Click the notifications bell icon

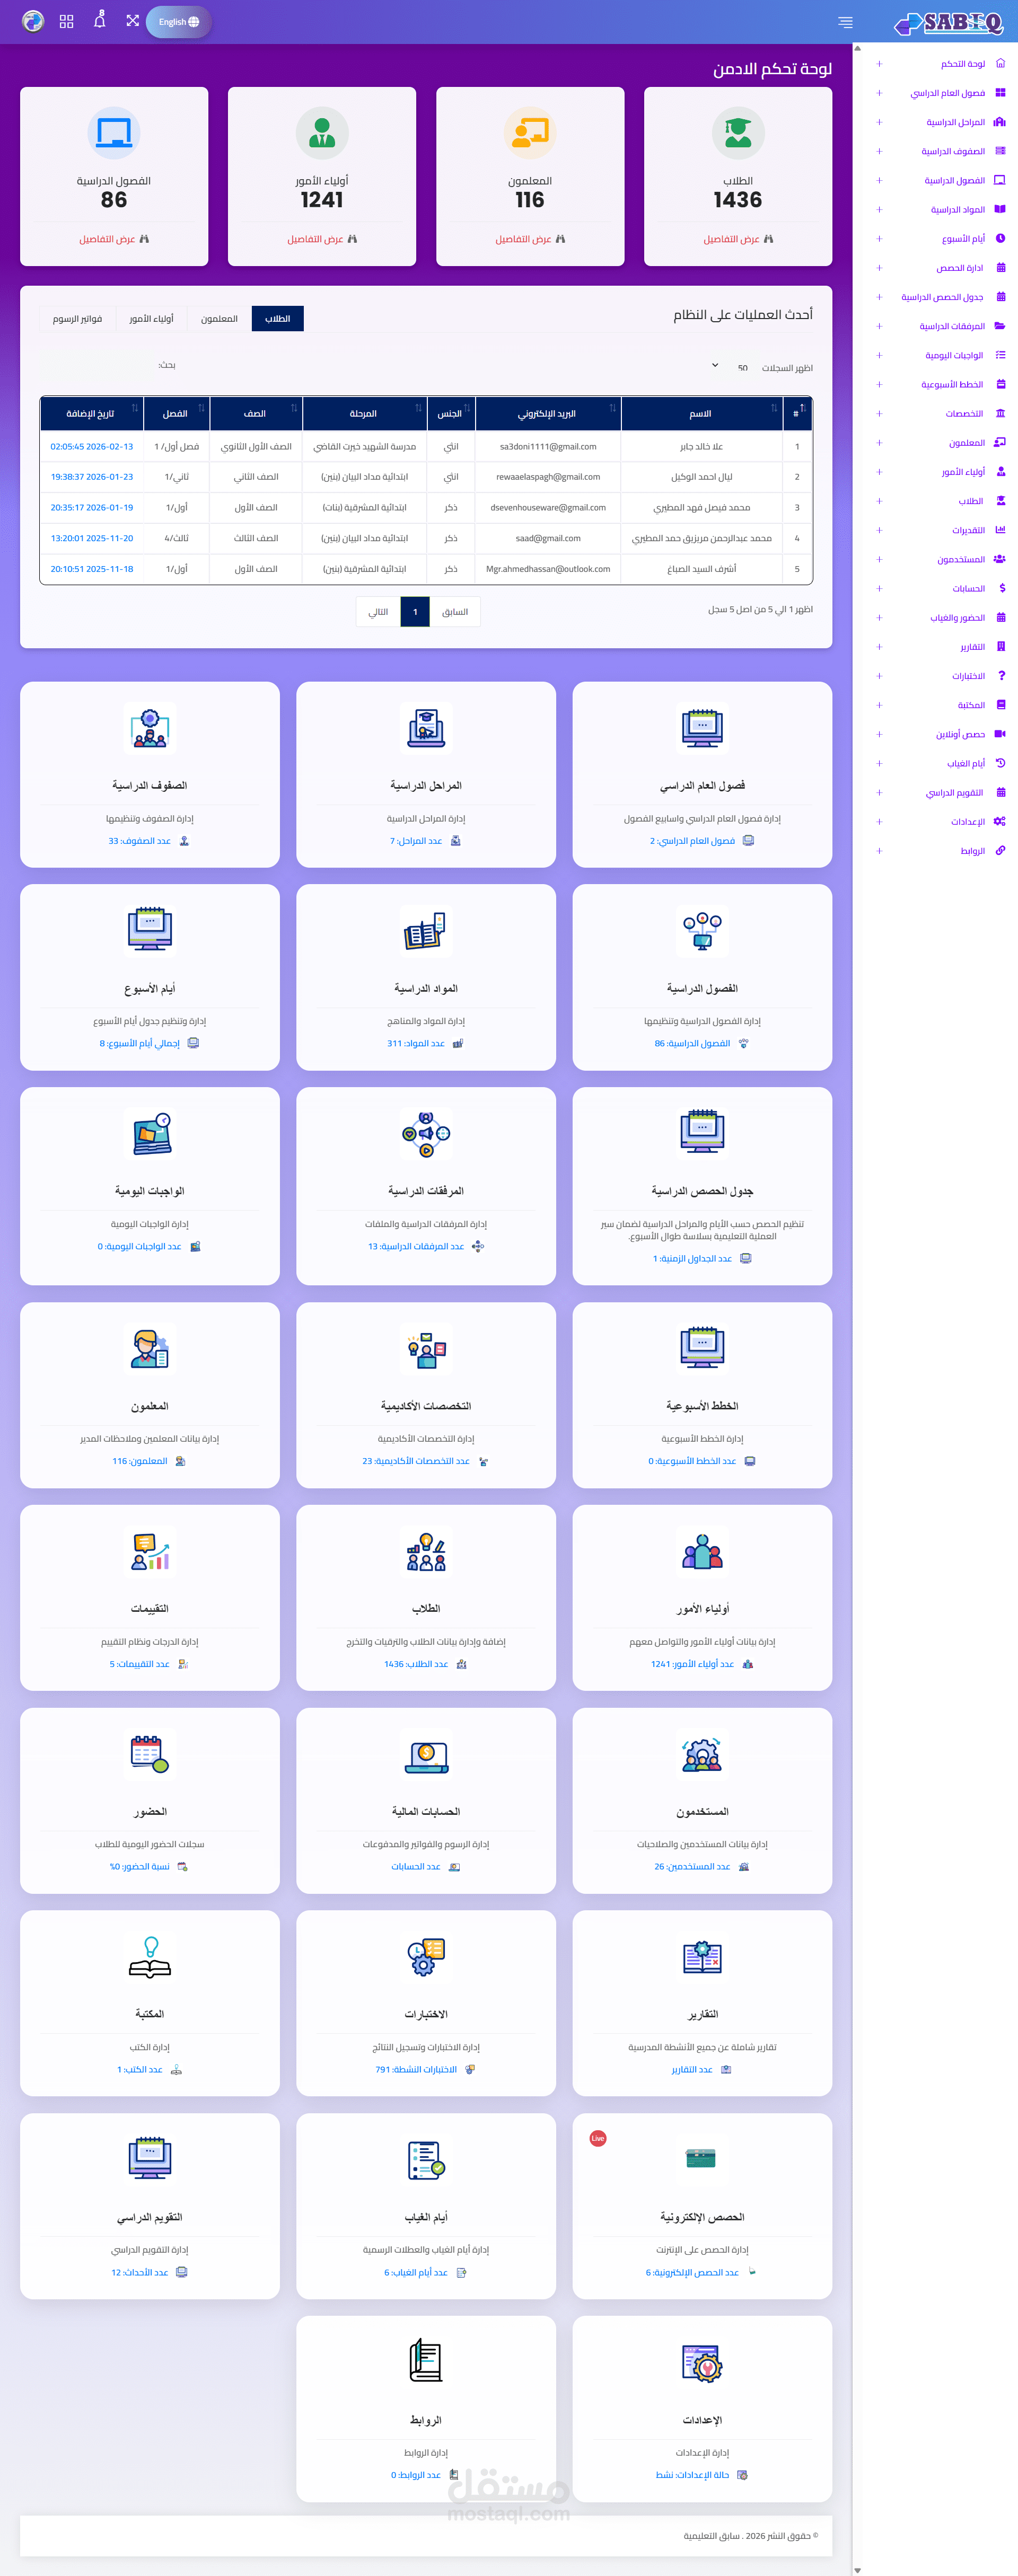click(x=99, y=21)
